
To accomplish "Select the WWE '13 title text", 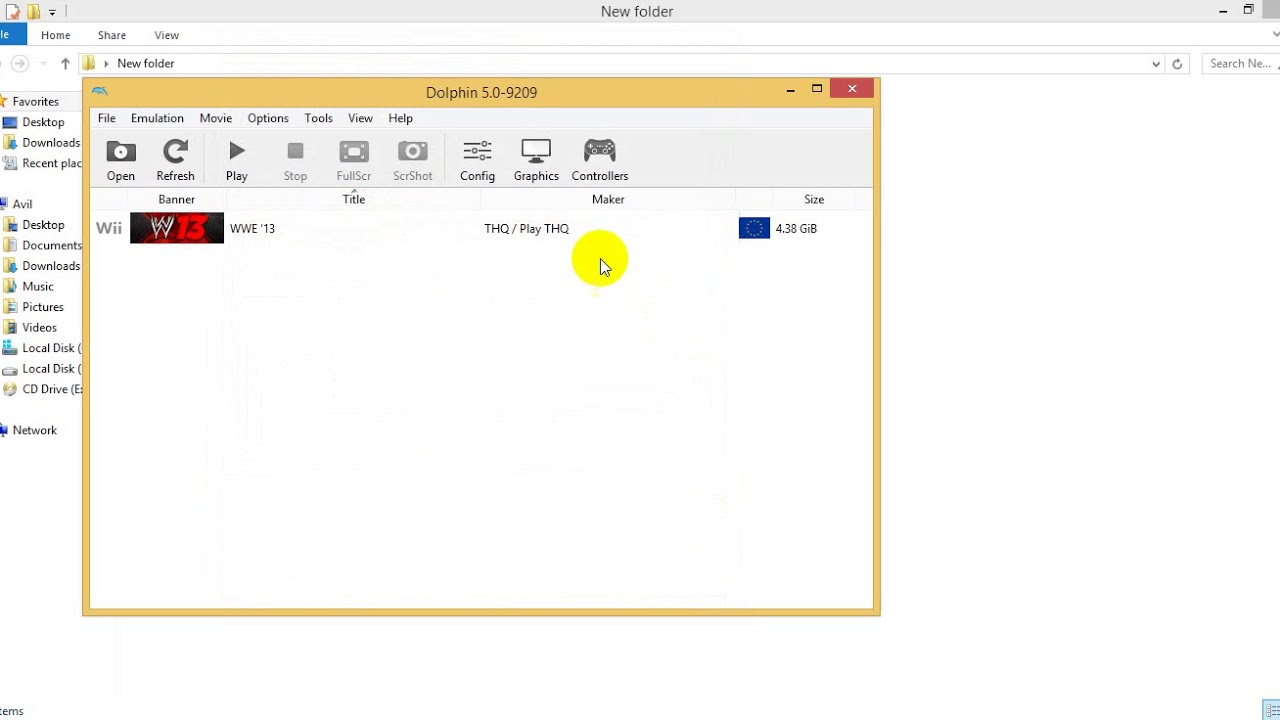I will (x=252, y=229).
